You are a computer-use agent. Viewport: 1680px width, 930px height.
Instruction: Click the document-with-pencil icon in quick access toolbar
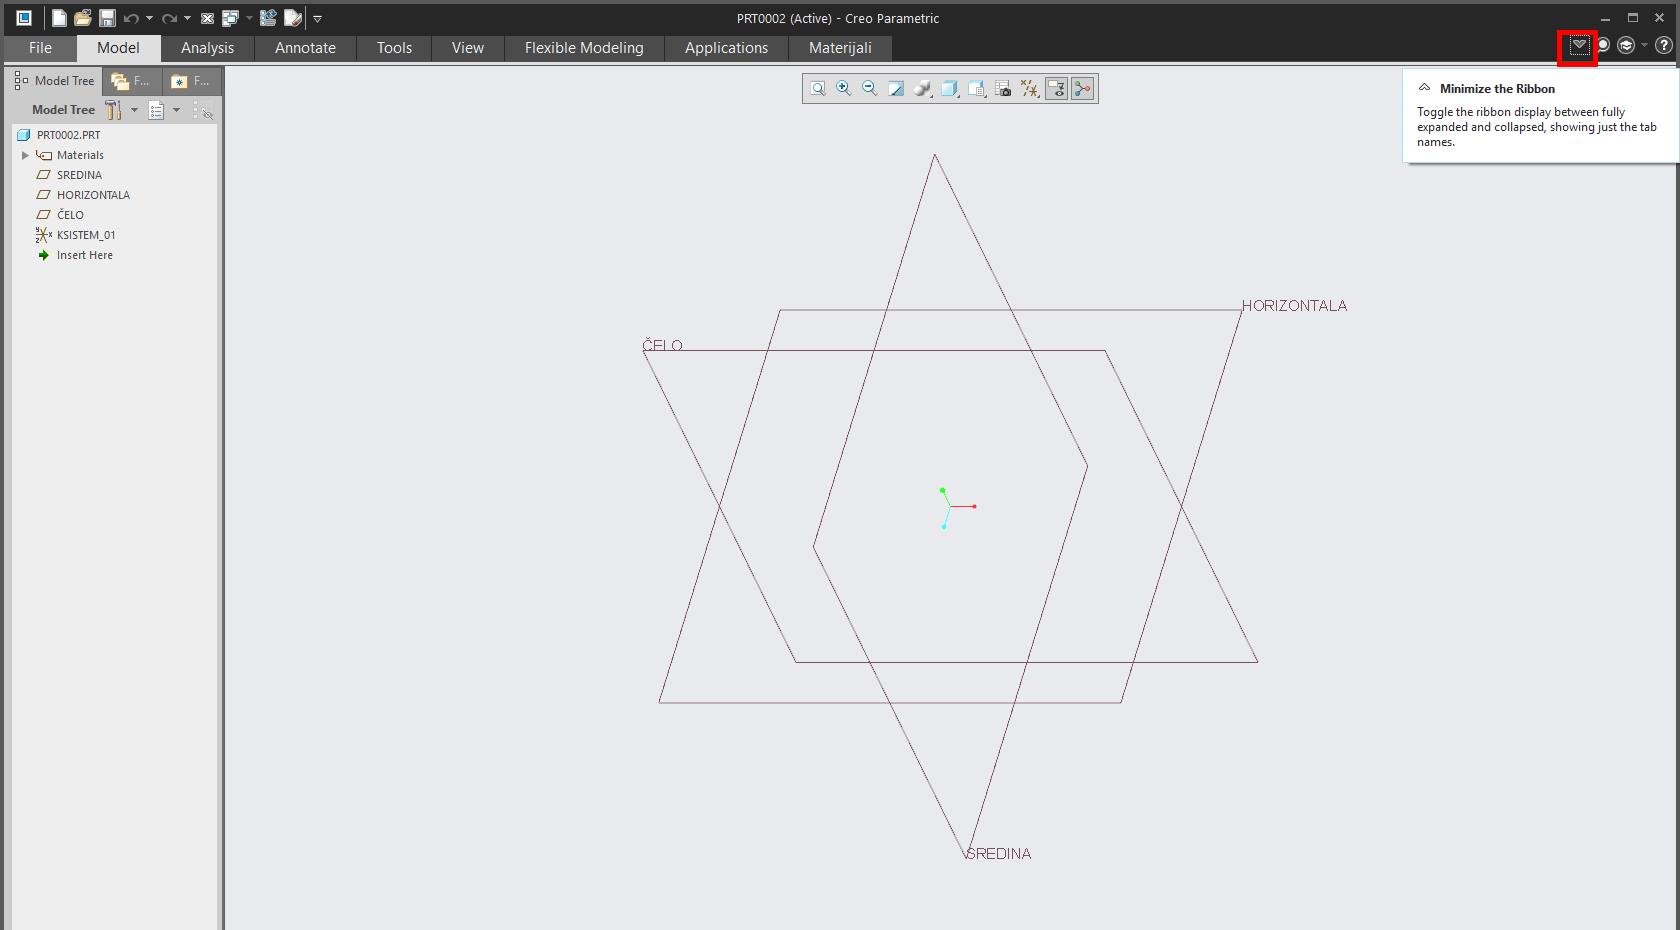click(293, 18)
